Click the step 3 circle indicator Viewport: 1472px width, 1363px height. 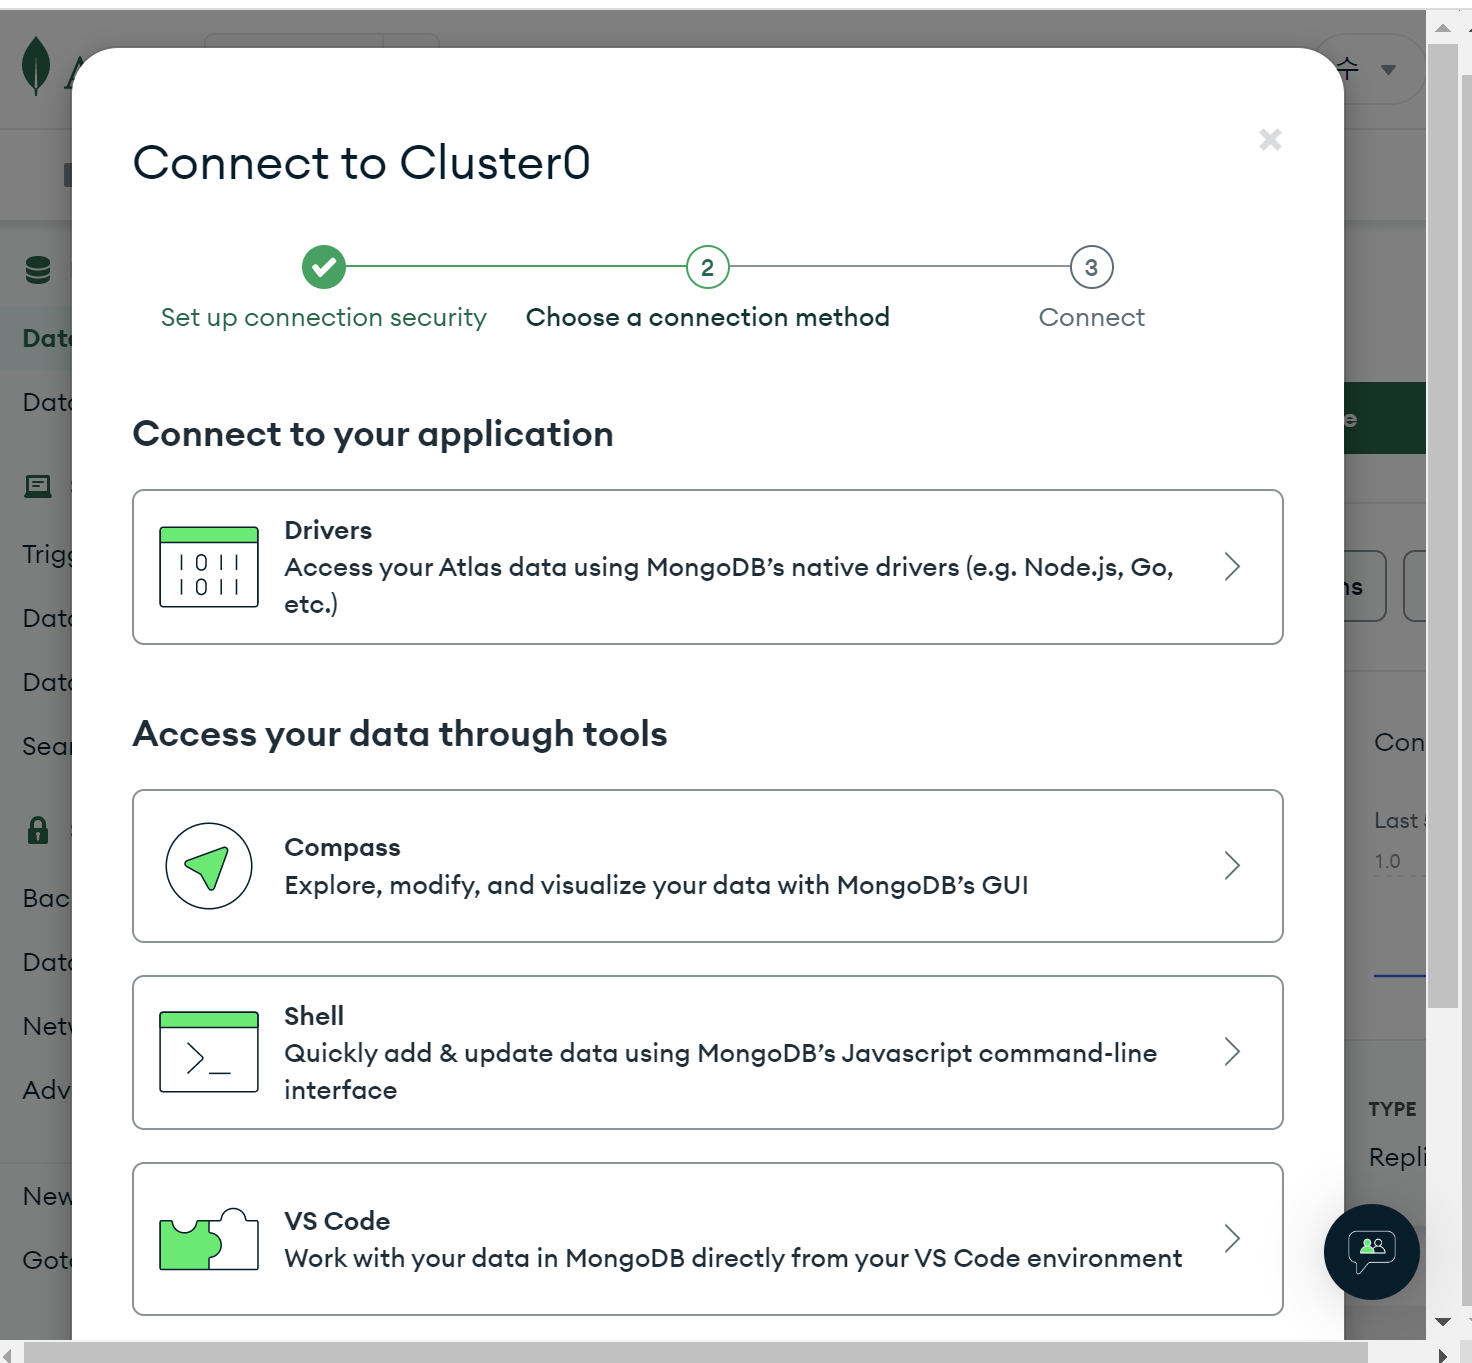[1092, 267]
